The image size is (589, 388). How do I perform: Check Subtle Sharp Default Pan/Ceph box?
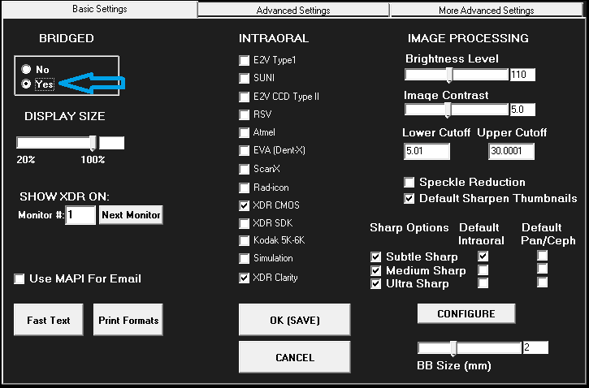[542, 256]
